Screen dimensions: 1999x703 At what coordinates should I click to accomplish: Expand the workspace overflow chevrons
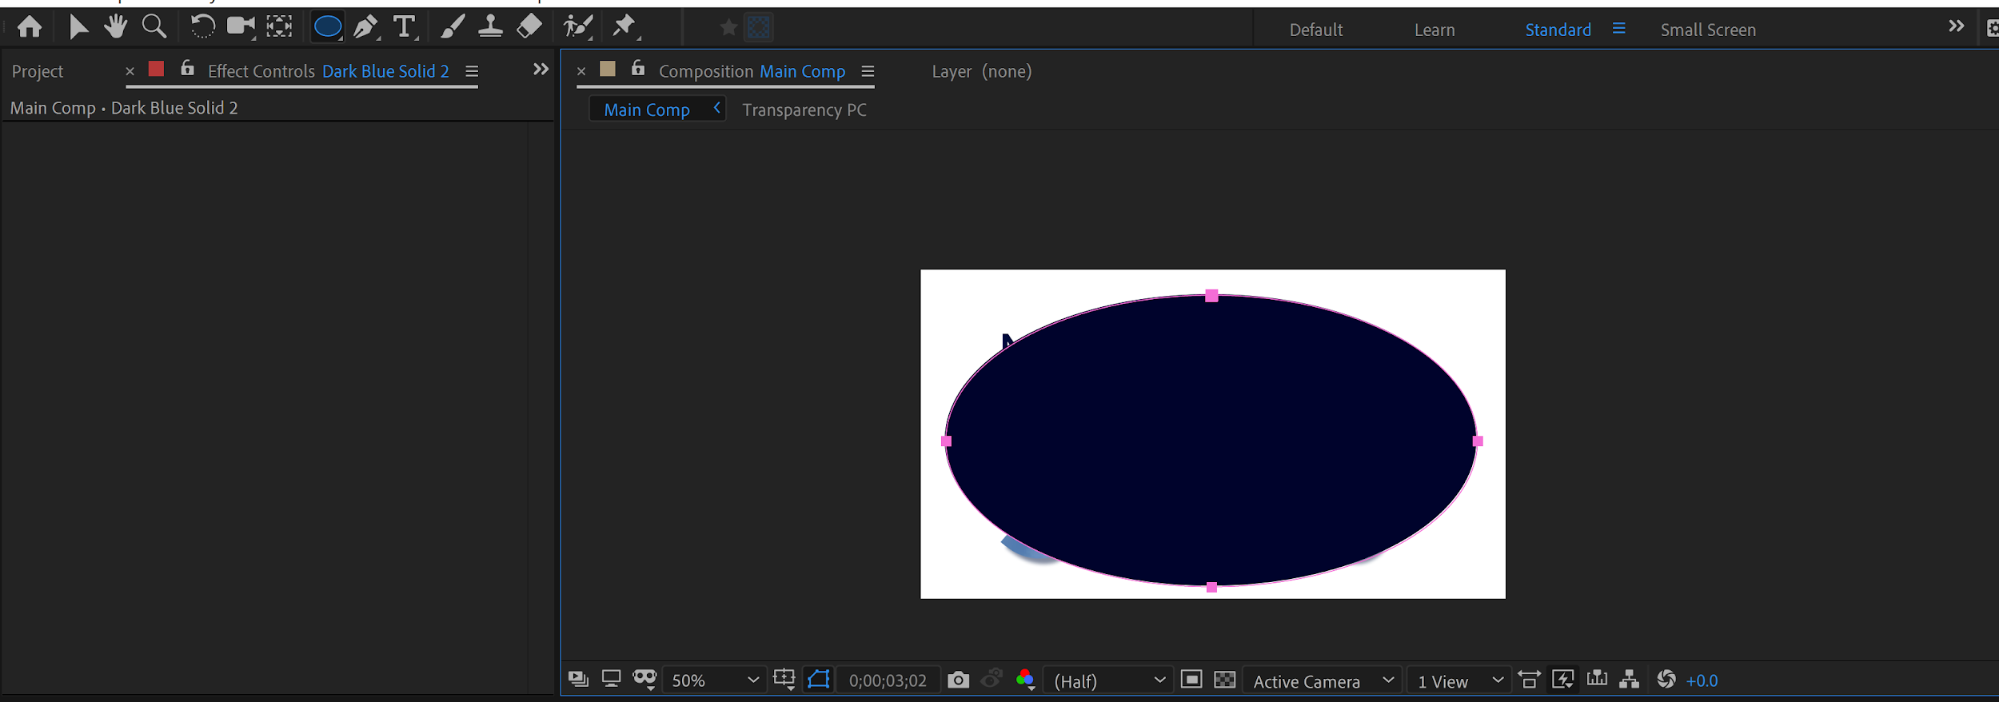tap(1956, 27)
